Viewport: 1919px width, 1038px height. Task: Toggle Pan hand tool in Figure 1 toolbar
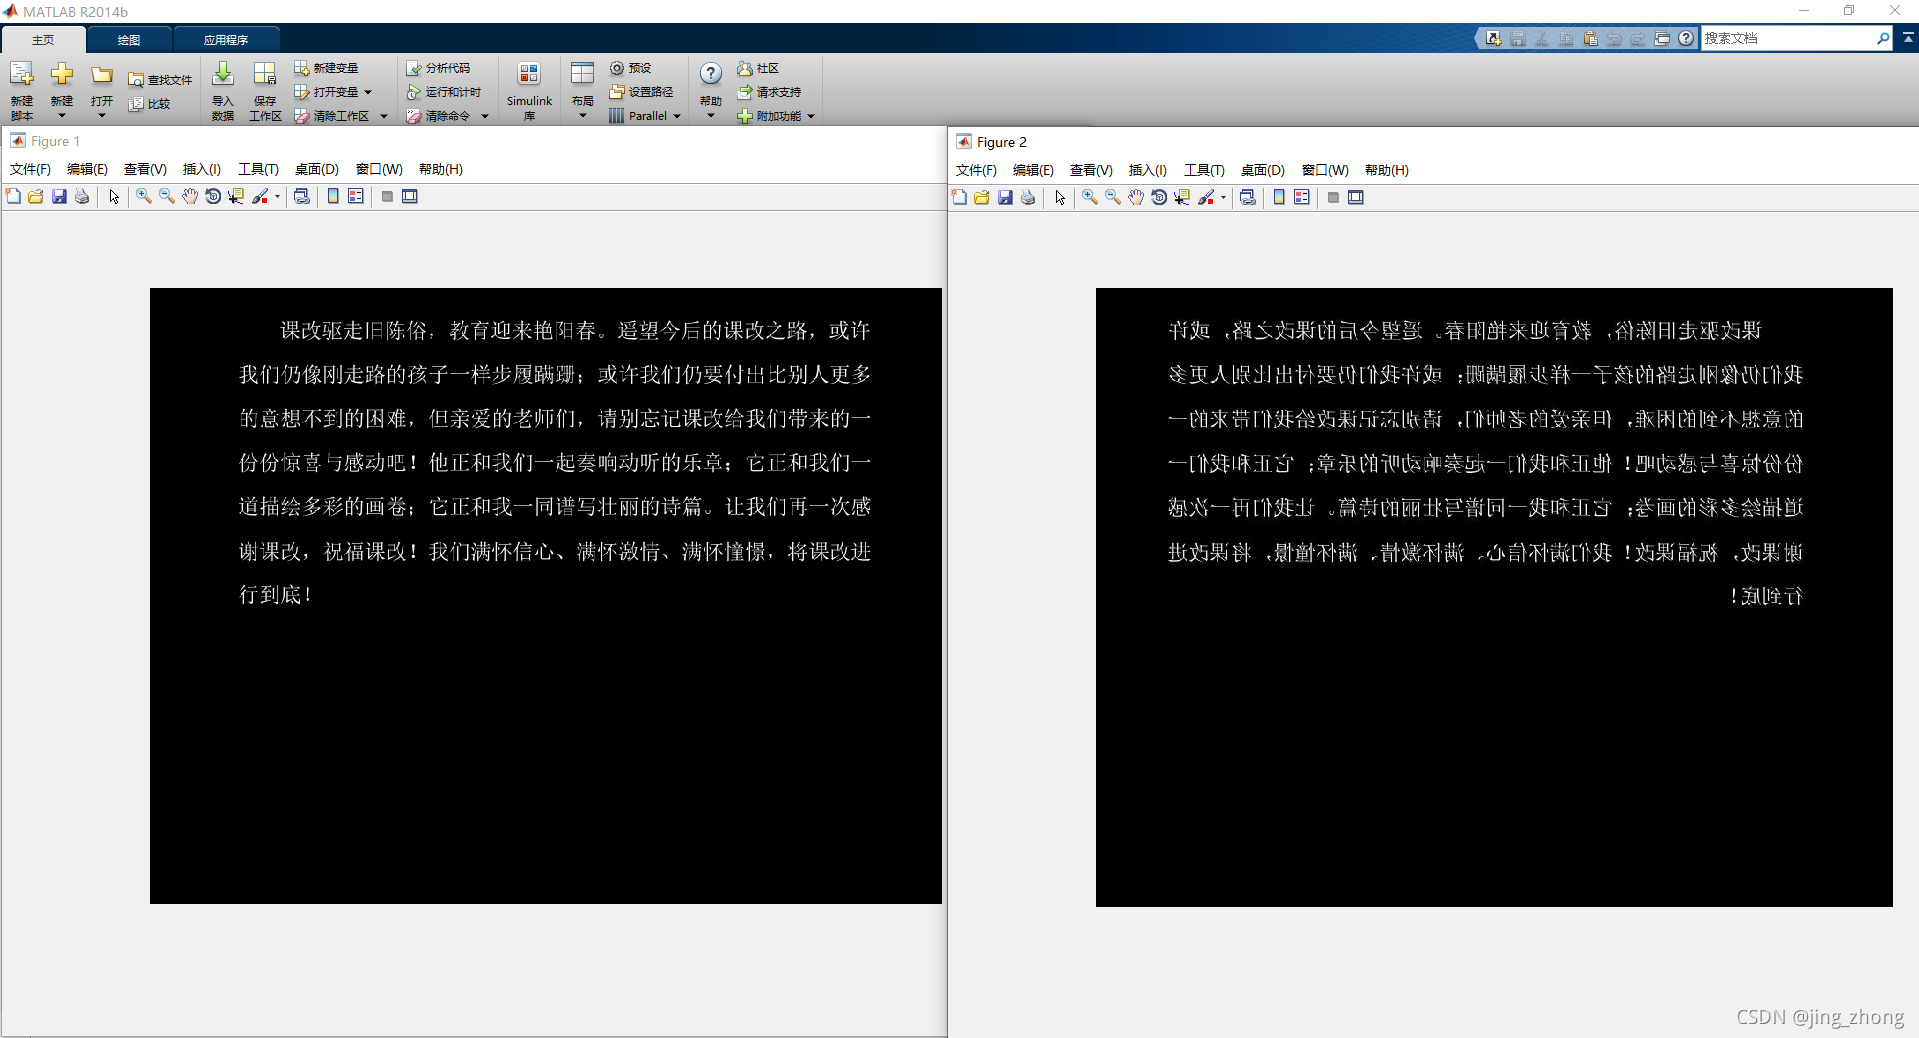(190, 197)
